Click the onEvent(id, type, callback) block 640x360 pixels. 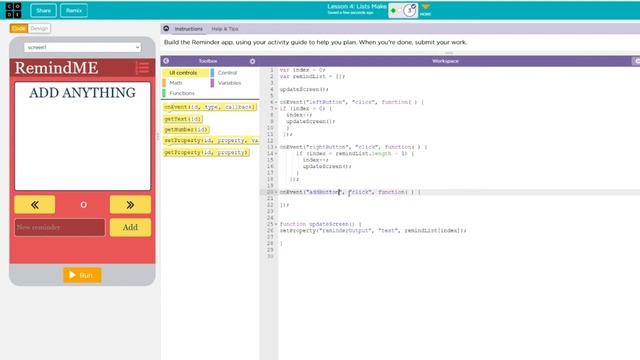click(210, 107)
